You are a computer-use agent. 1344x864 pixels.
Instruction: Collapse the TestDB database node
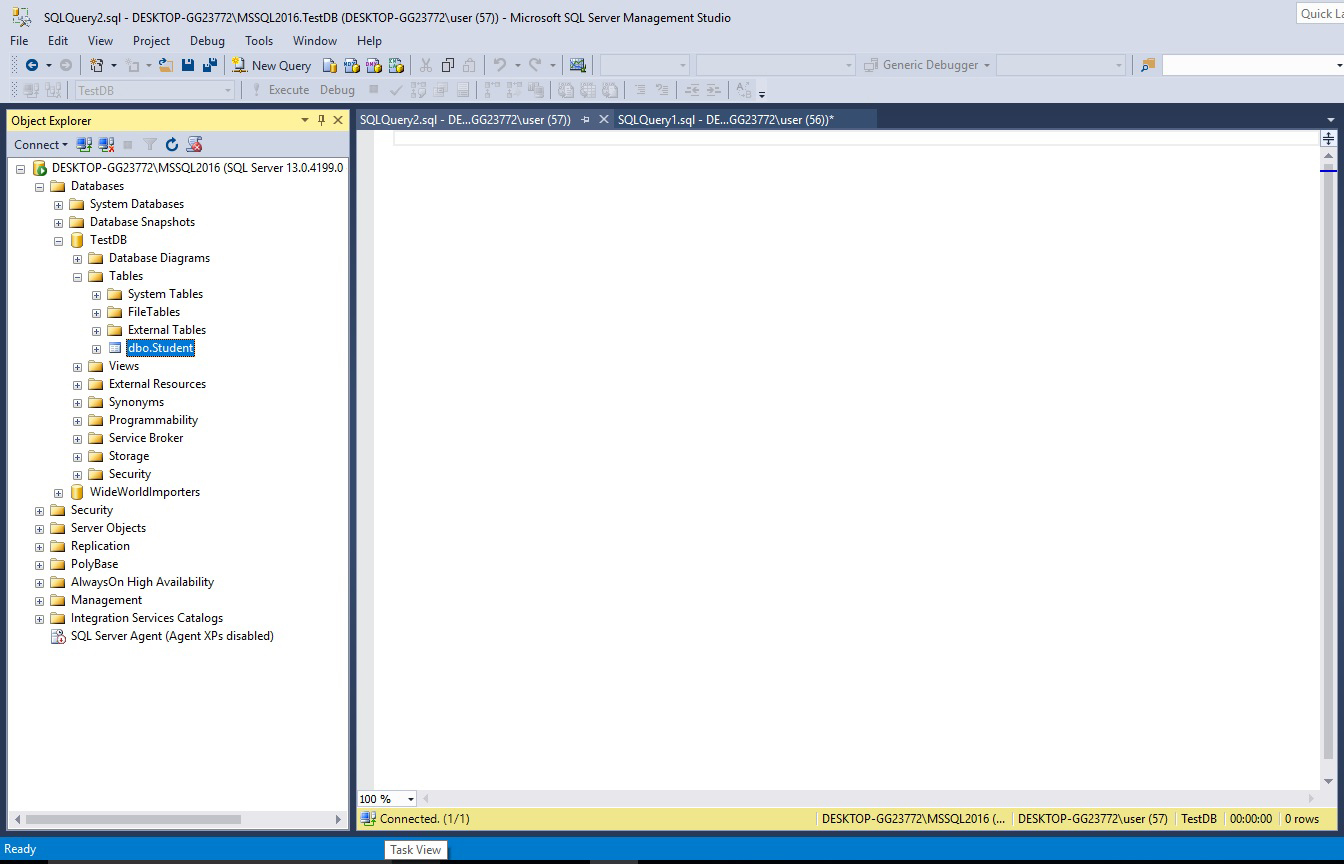(x=59, y=240)
